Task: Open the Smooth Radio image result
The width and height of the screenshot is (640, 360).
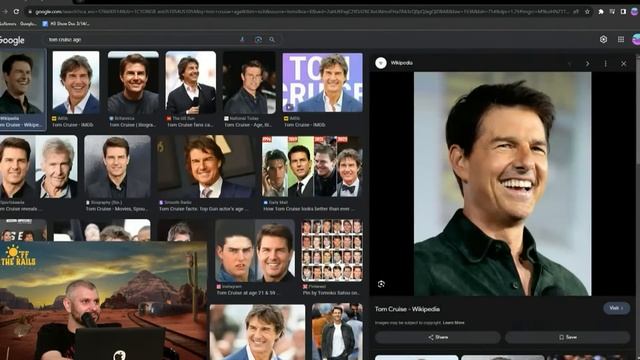Action: [x=207, y=167]
